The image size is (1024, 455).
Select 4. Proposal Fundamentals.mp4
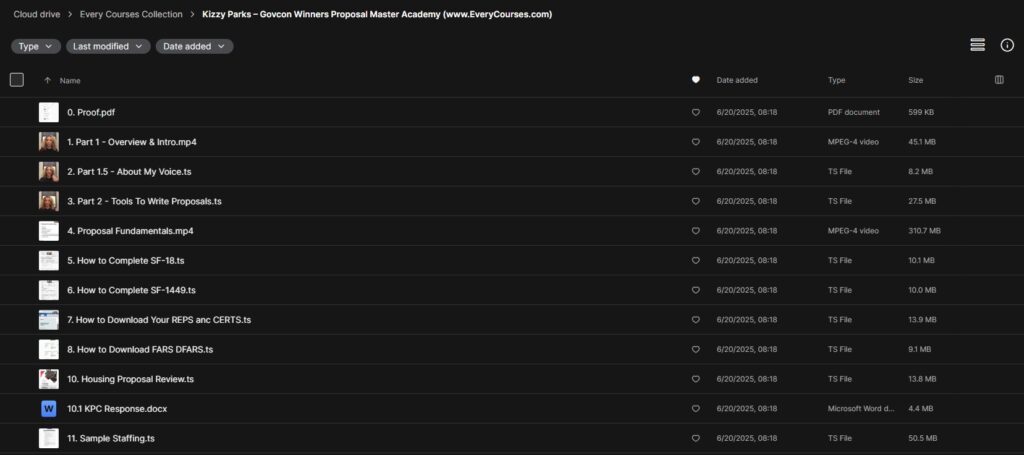click(x=131, y=230)
